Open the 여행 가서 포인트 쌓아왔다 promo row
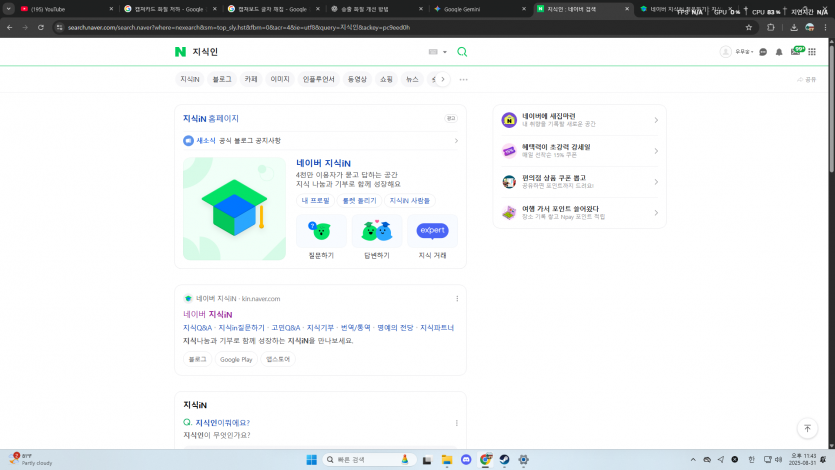 579,212
